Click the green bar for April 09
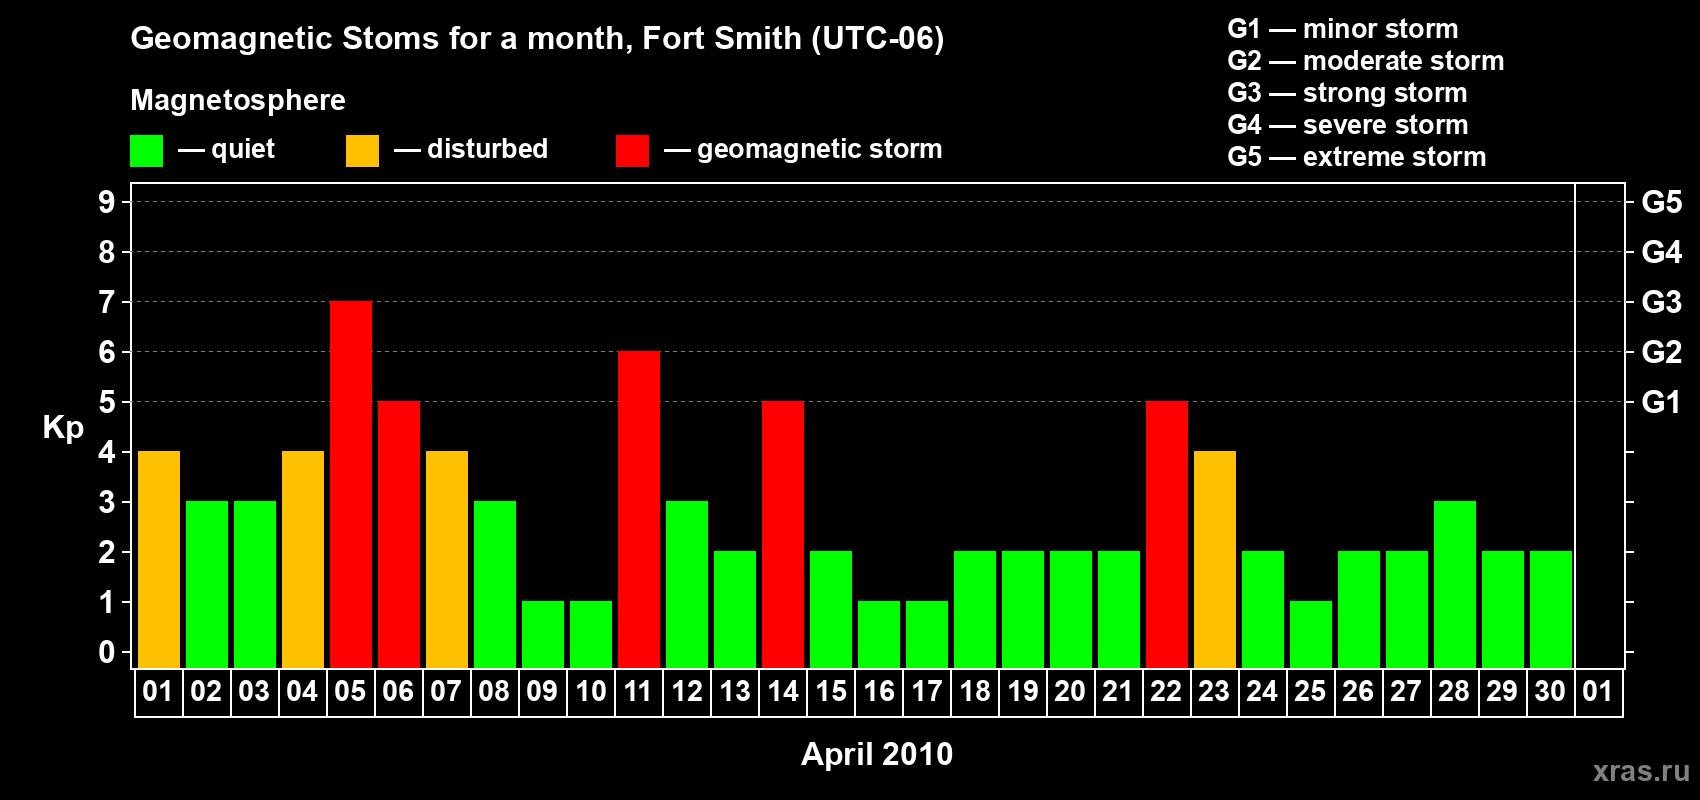The width and height of the screenshot is (1700, 800). [x=543, y=635]
